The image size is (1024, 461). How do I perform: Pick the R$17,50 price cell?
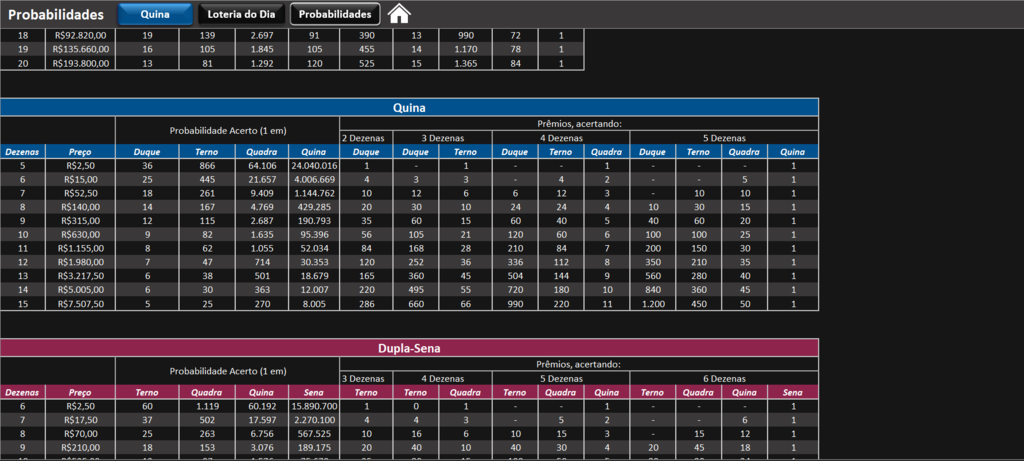[x=80, y=420]
